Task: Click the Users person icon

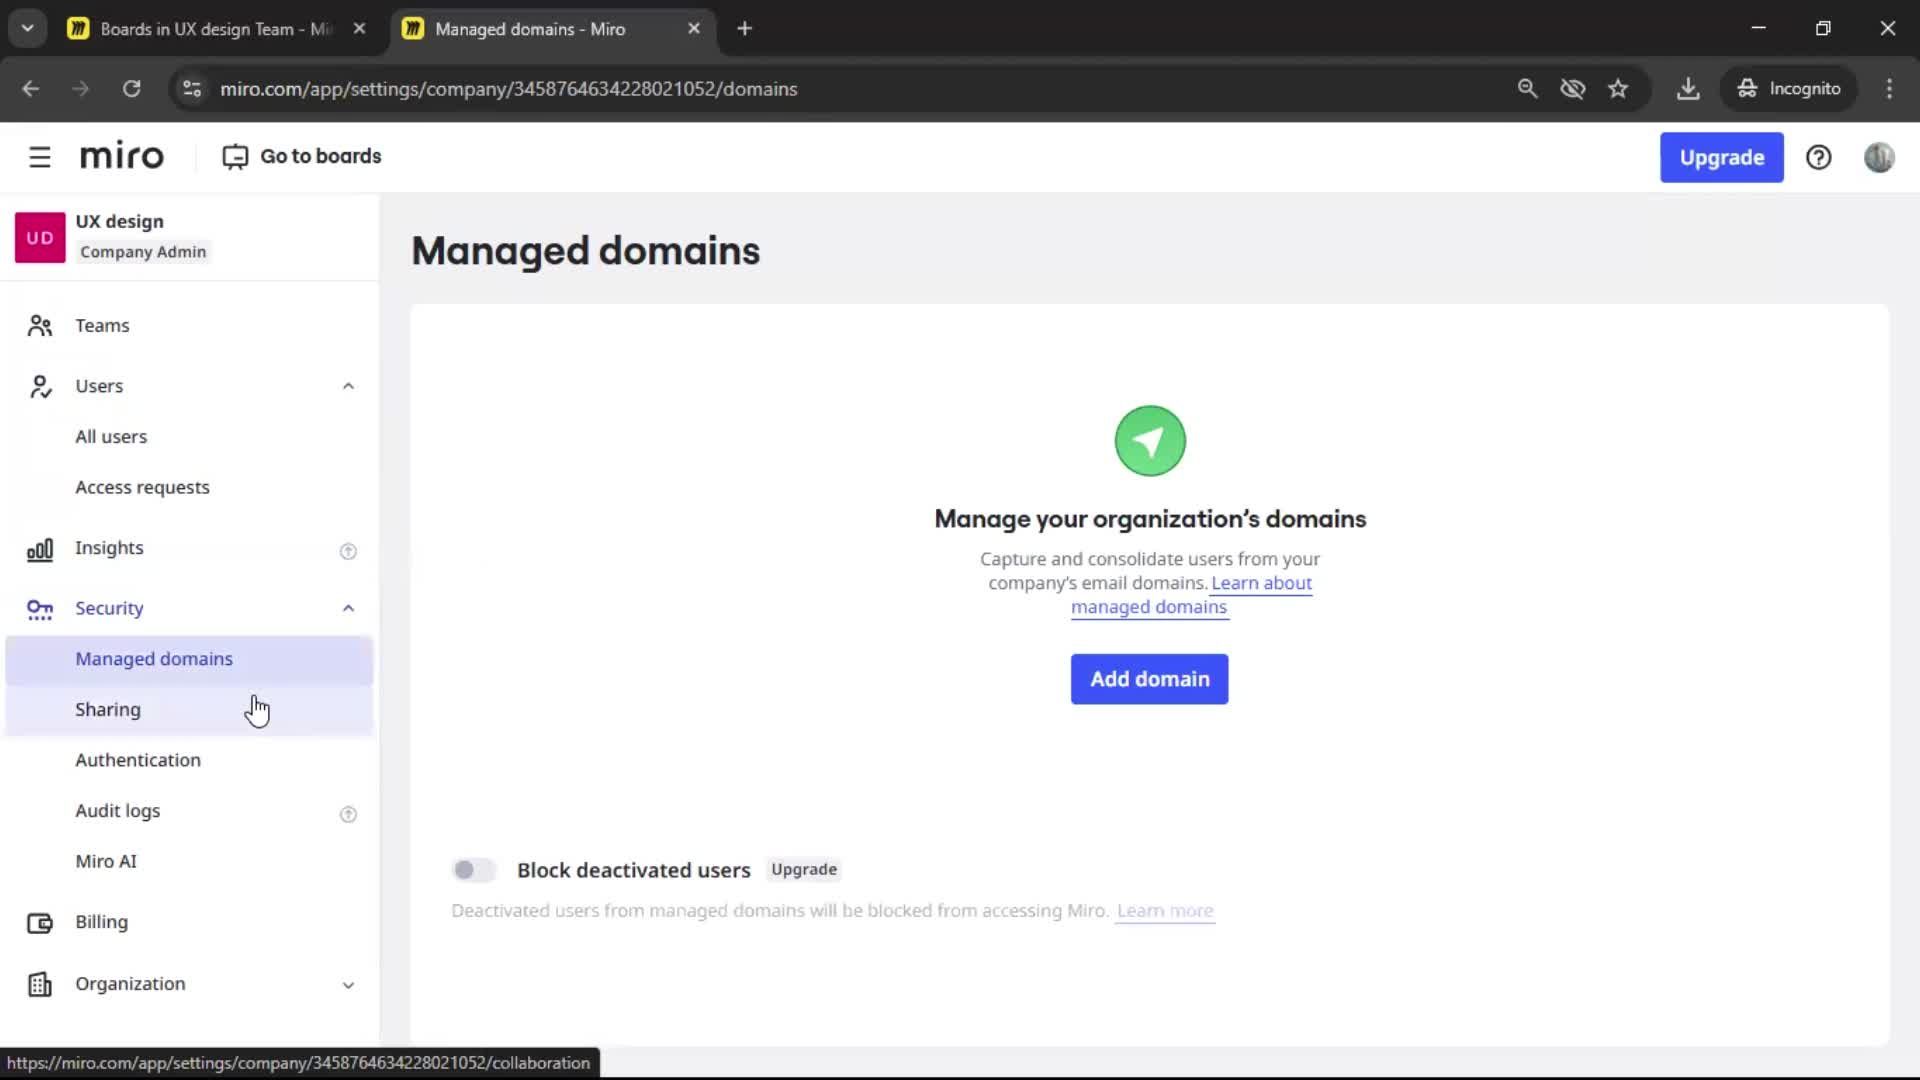Action: click(40, 386)
